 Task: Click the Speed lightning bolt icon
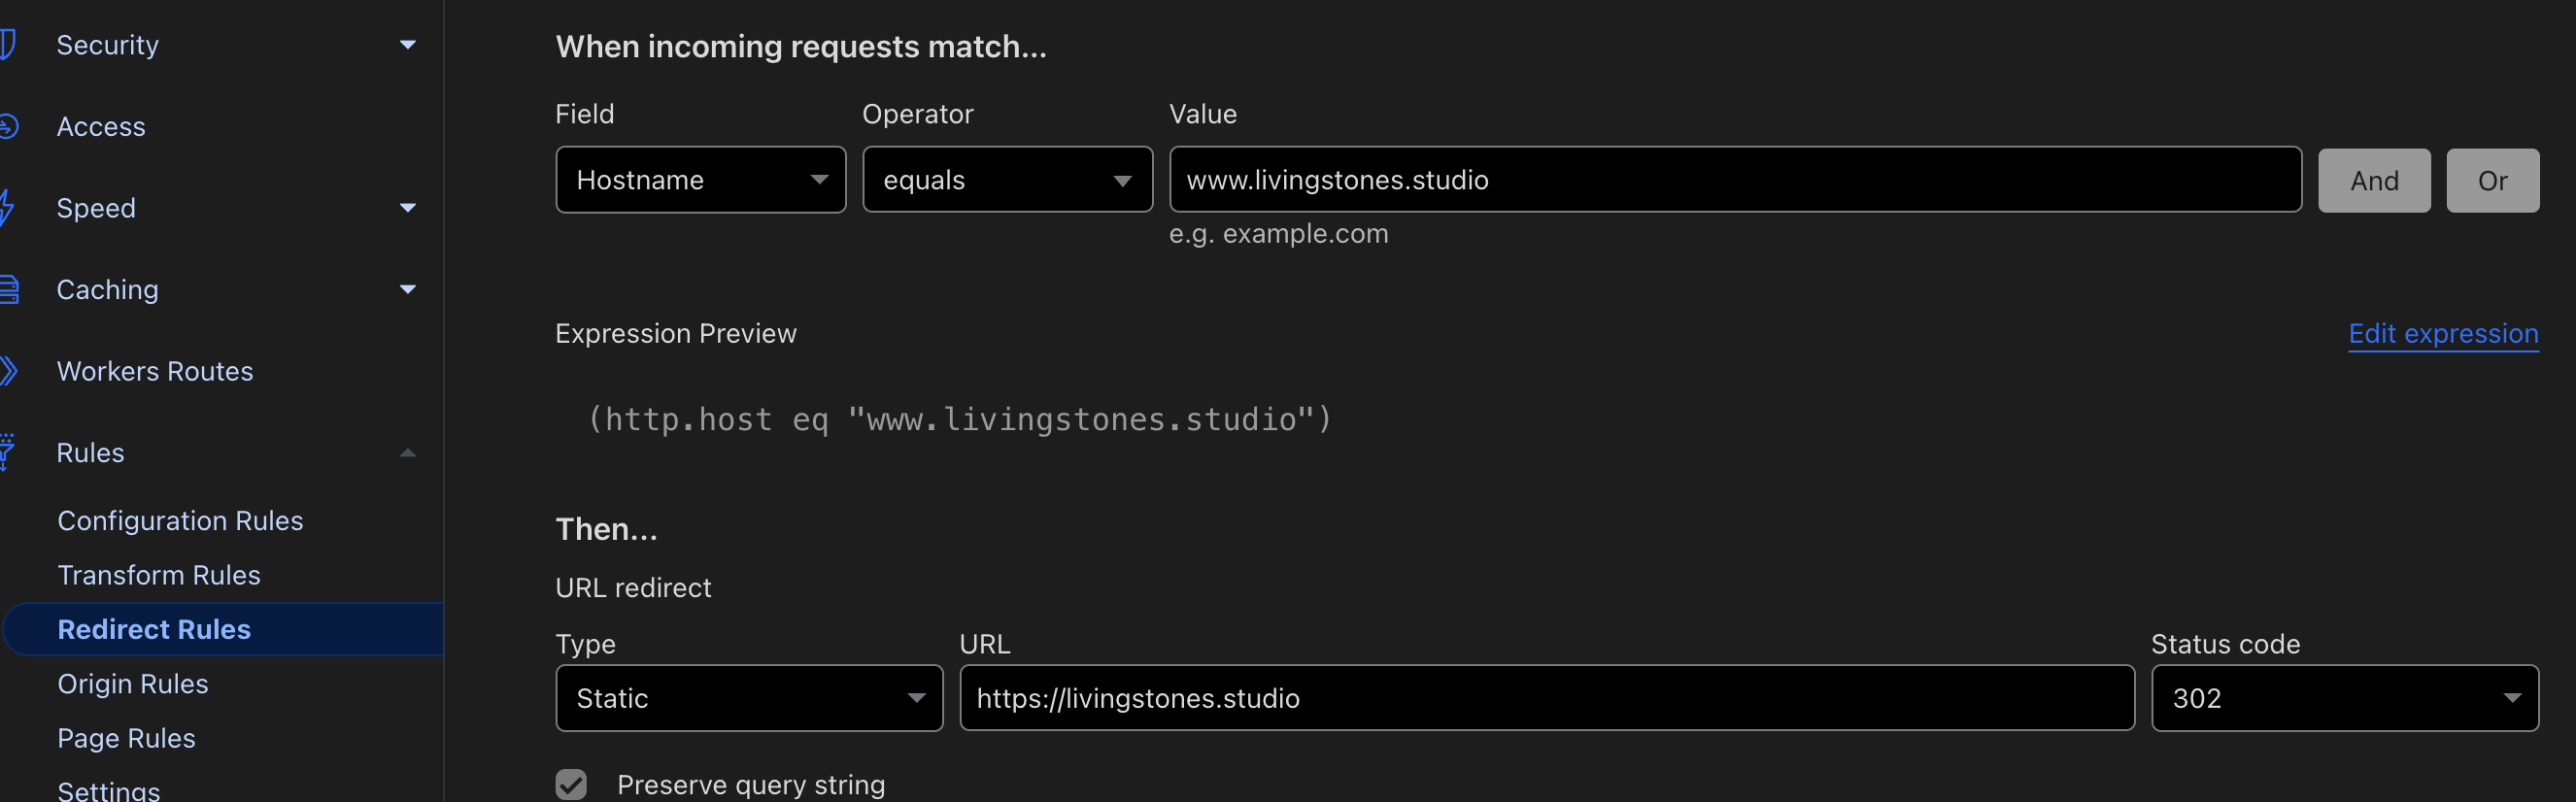(x=6, y=208)
